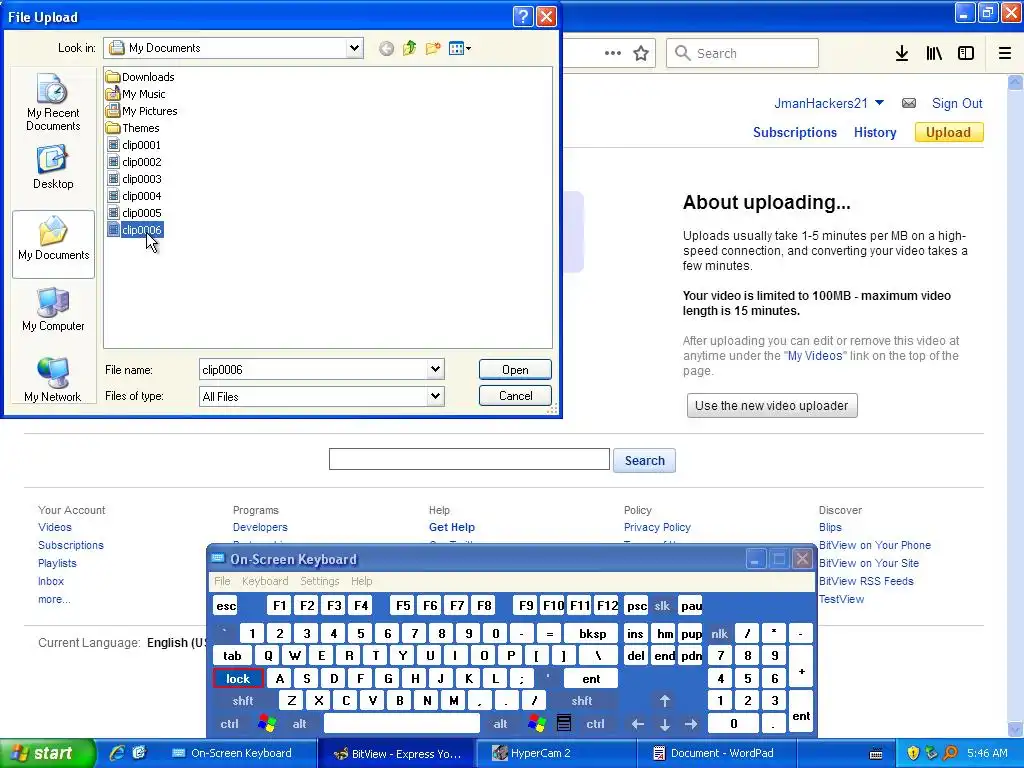The height and width of the screenshot is (768, 1024).
Task: Toggle the left ctrl key
Action: (229, 724)
